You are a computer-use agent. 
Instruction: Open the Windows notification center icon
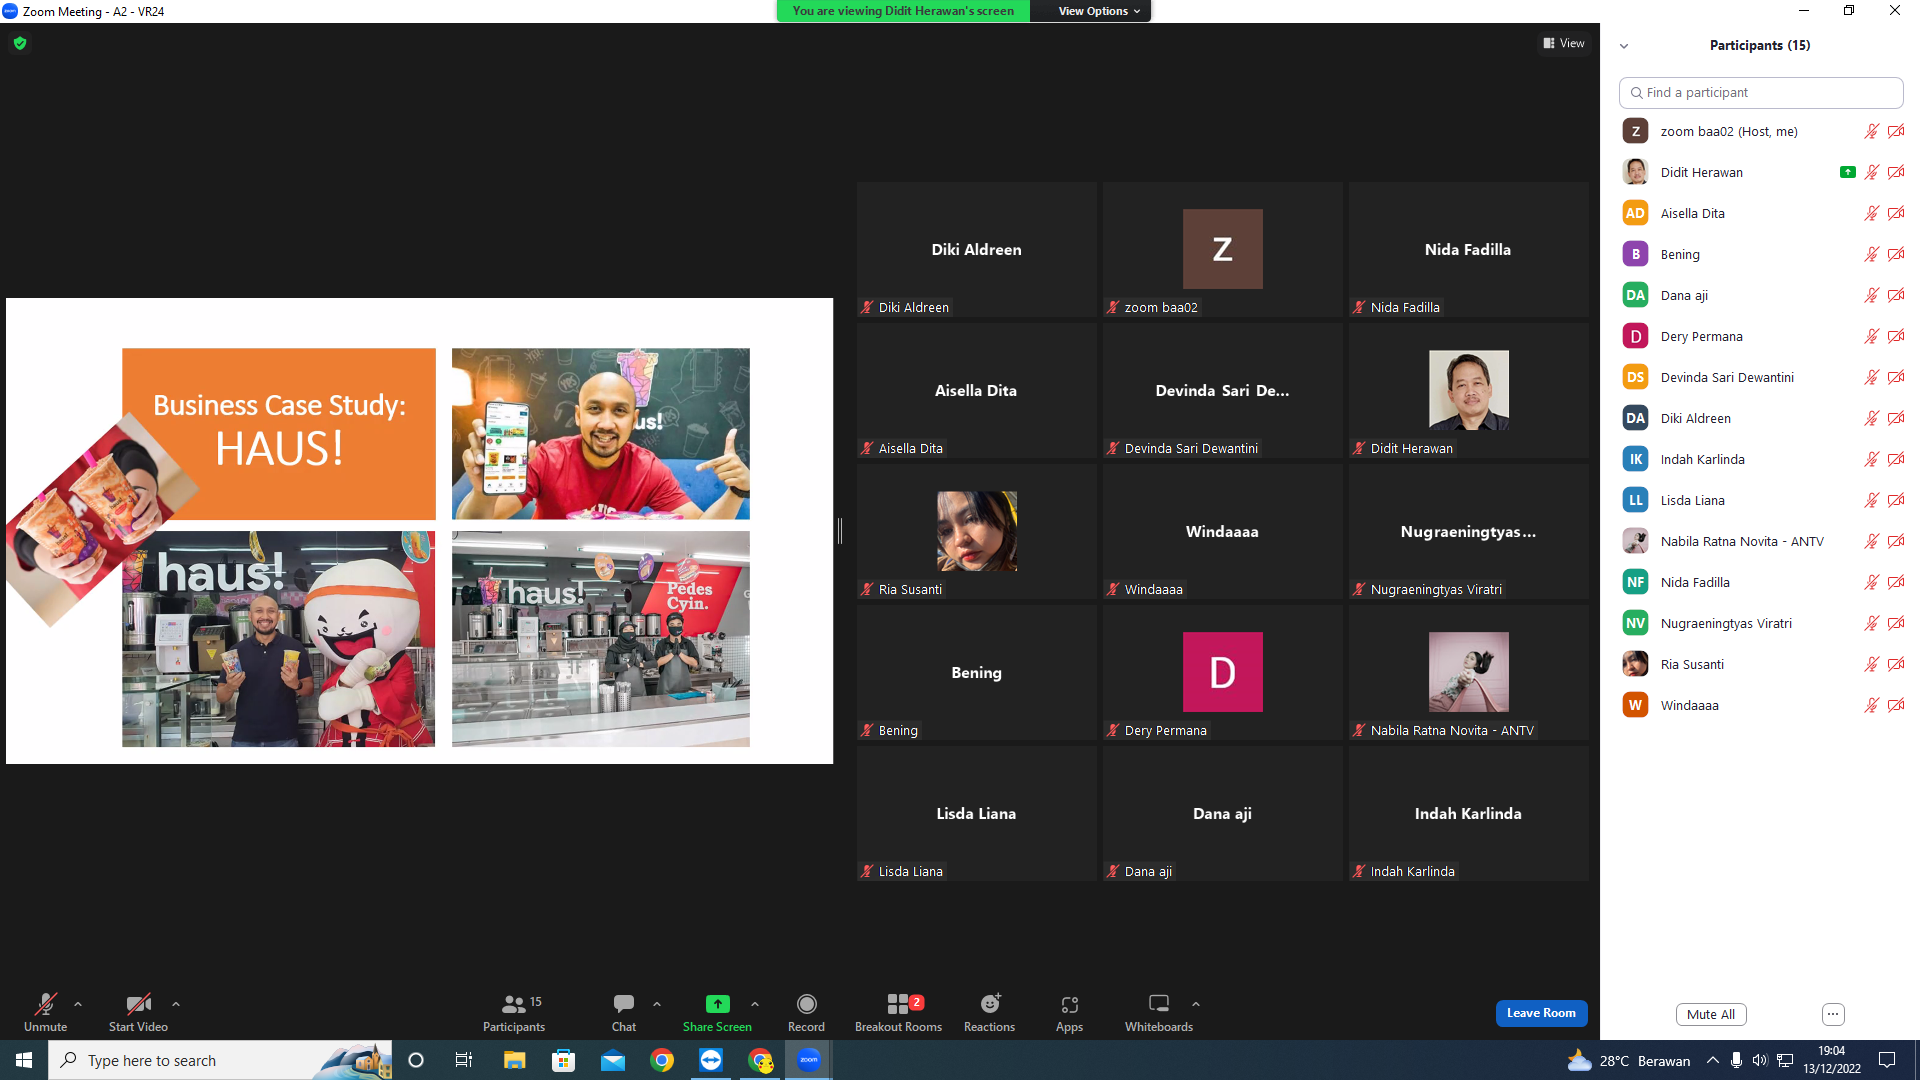point(1887,1060)
